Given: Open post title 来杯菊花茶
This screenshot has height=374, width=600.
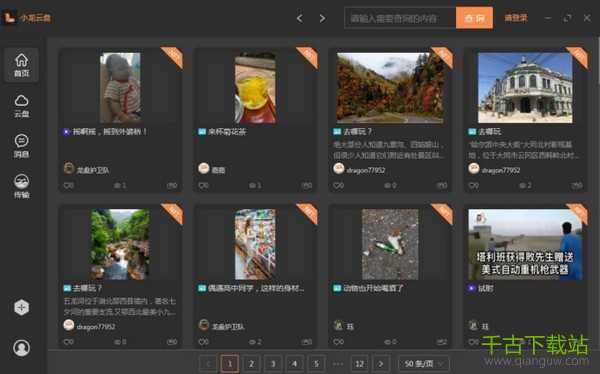Looking at the screenshot, I should coord(227,132).
